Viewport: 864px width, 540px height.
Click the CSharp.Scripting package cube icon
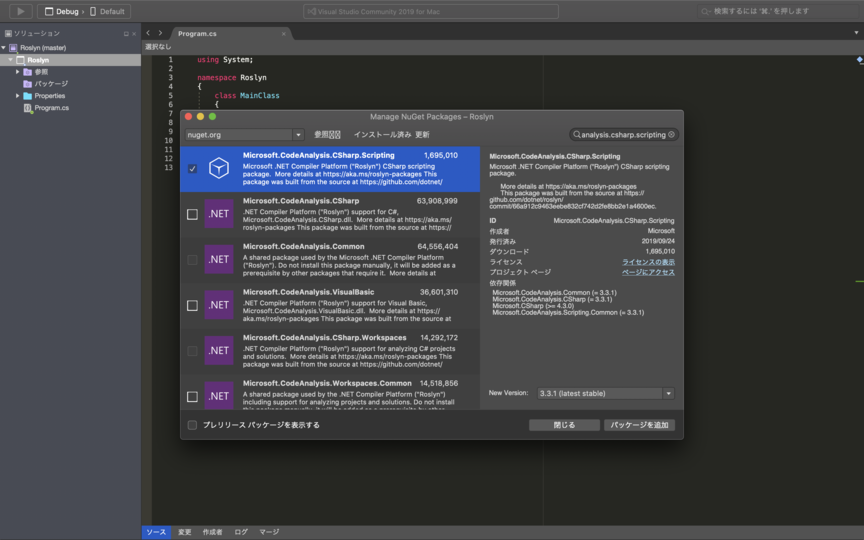(219, 168)
